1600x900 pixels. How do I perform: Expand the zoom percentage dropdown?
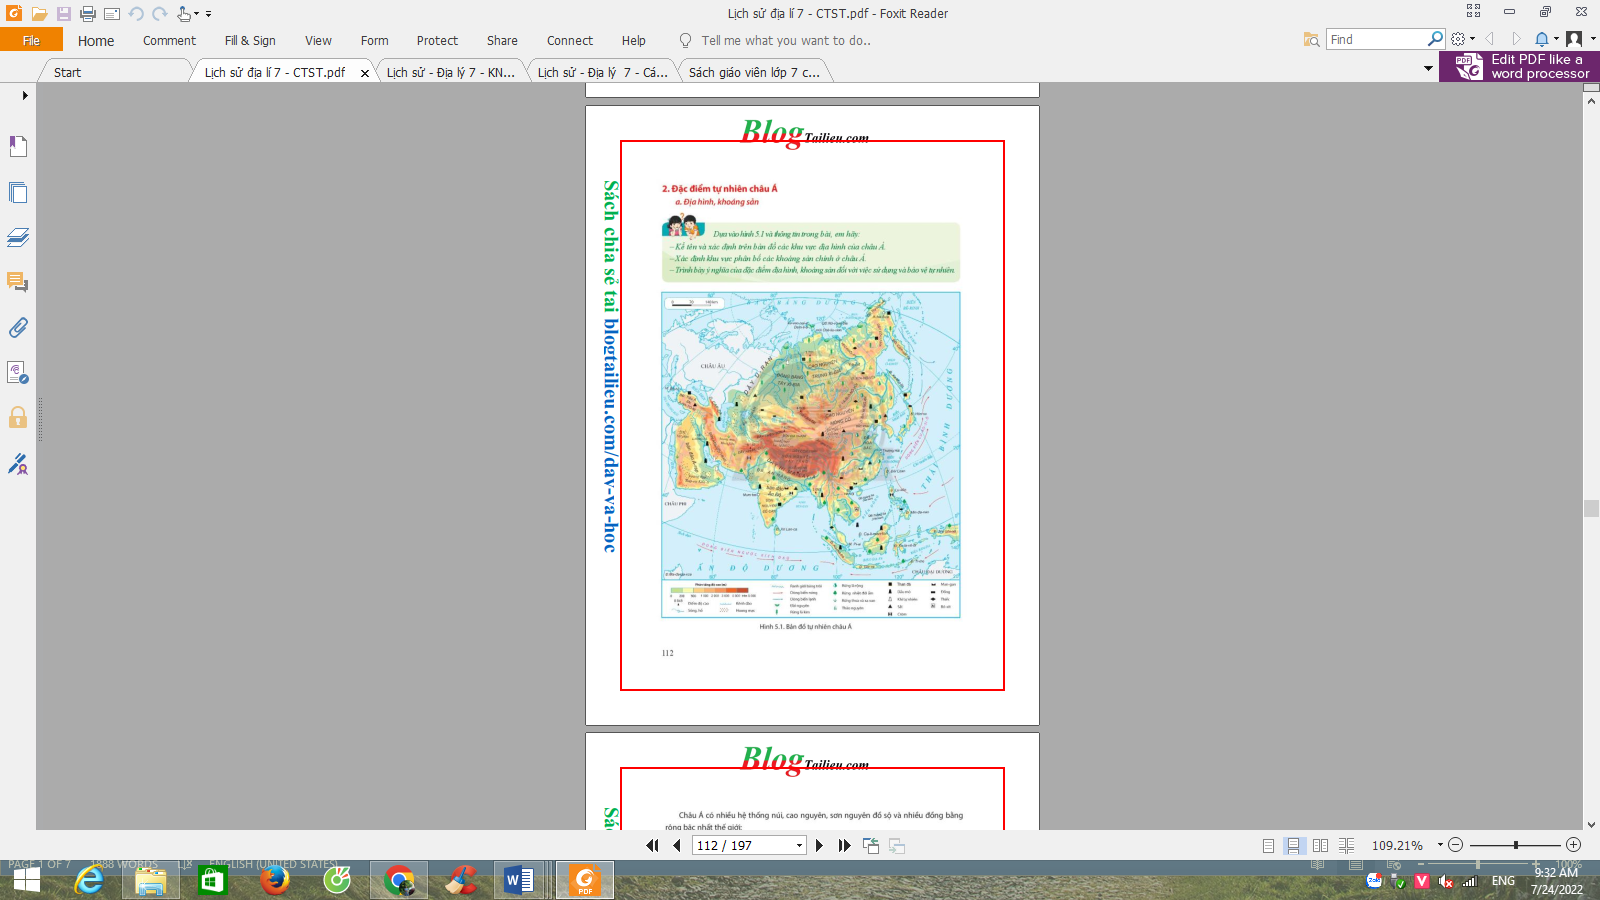pos(1440,845)
